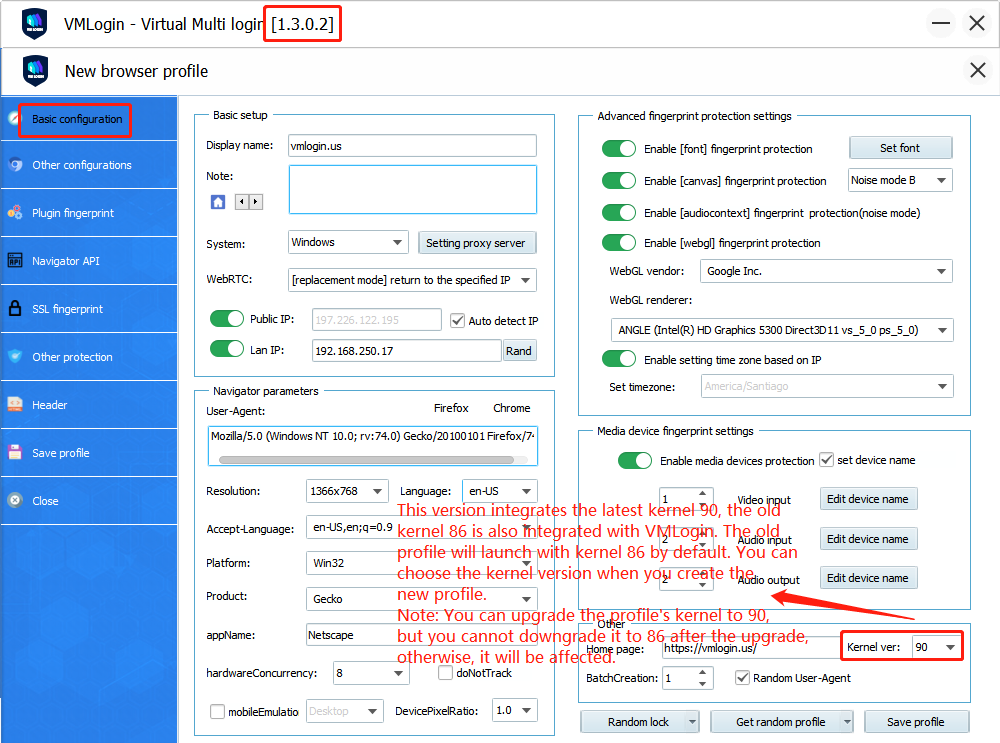Click the Other protection shield icon
Viewport: 1000px width, 743px height.
click(x=15, y=357)
